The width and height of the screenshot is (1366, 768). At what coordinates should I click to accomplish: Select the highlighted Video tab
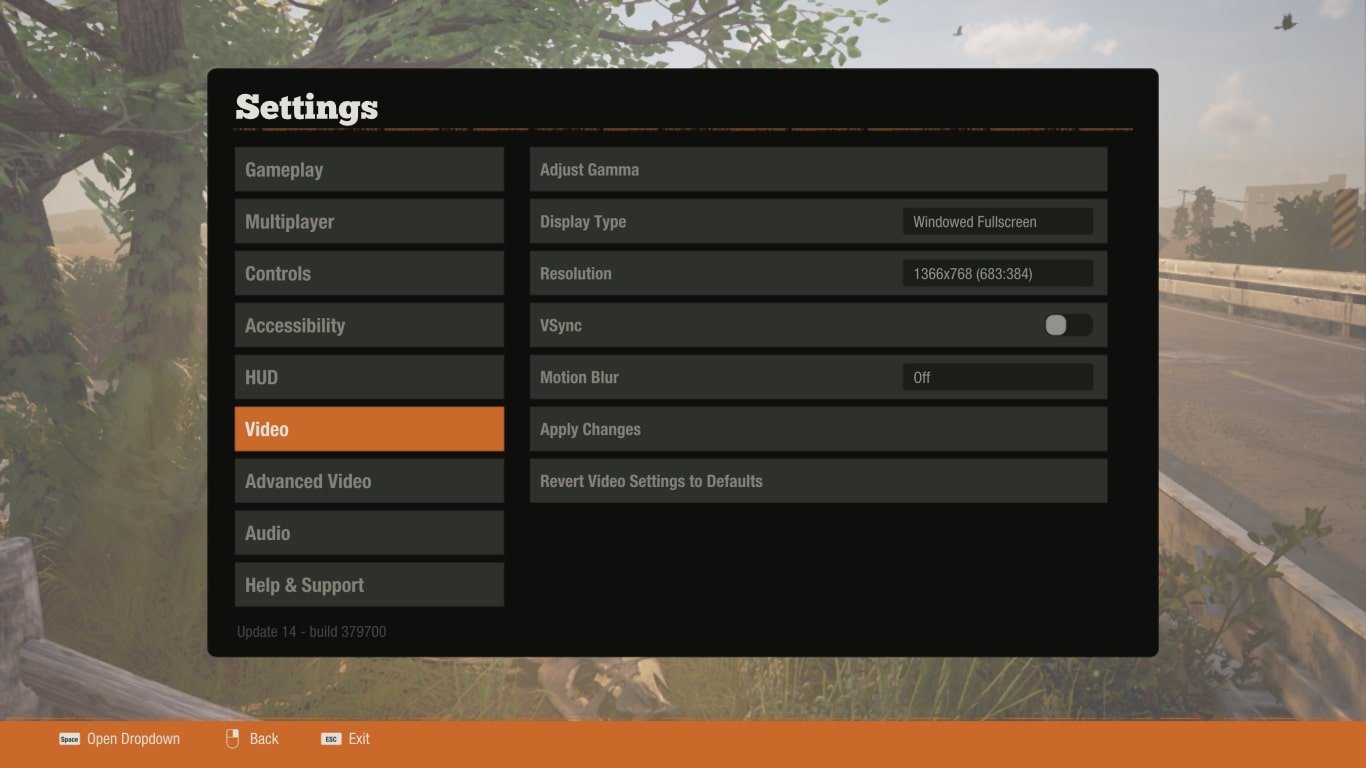pyautogui.click(x=369, y=429)
